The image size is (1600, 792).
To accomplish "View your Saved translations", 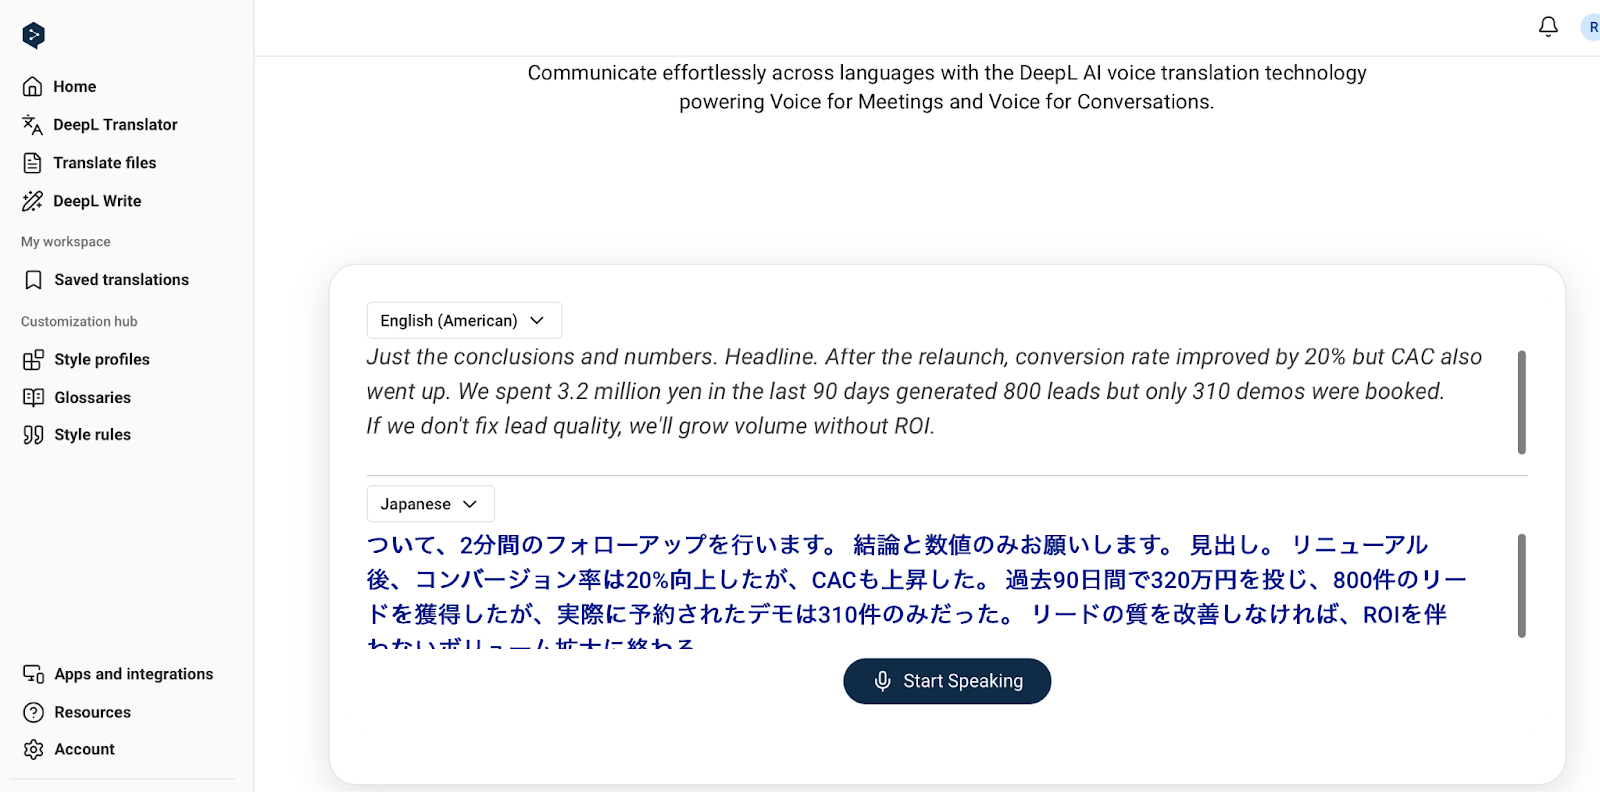I will [x=121, y=279].
